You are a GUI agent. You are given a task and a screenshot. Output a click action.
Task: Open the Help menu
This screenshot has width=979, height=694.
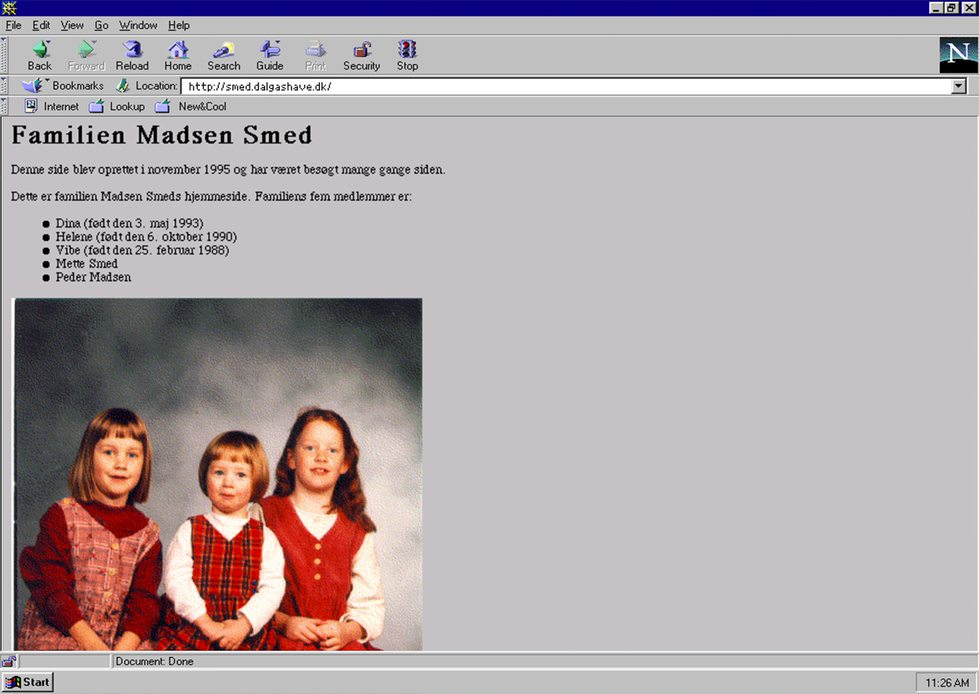click(179, 25)
